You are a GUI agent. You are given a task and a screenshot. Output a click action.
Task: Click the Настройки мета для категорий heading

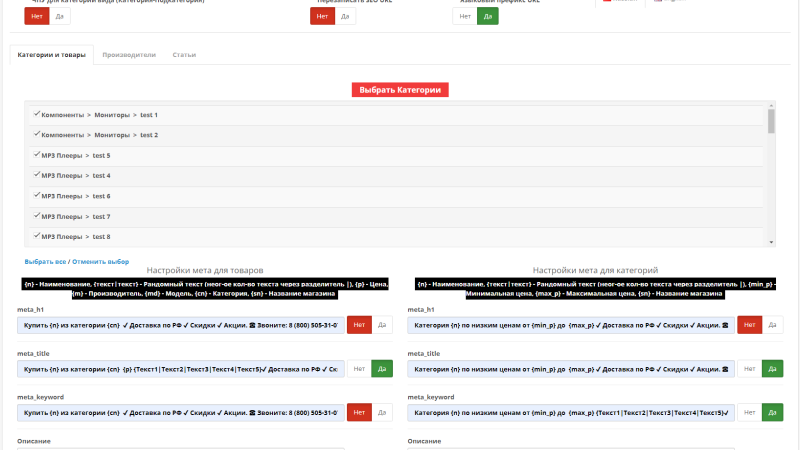pyautogui.click(x=595, y=270)
